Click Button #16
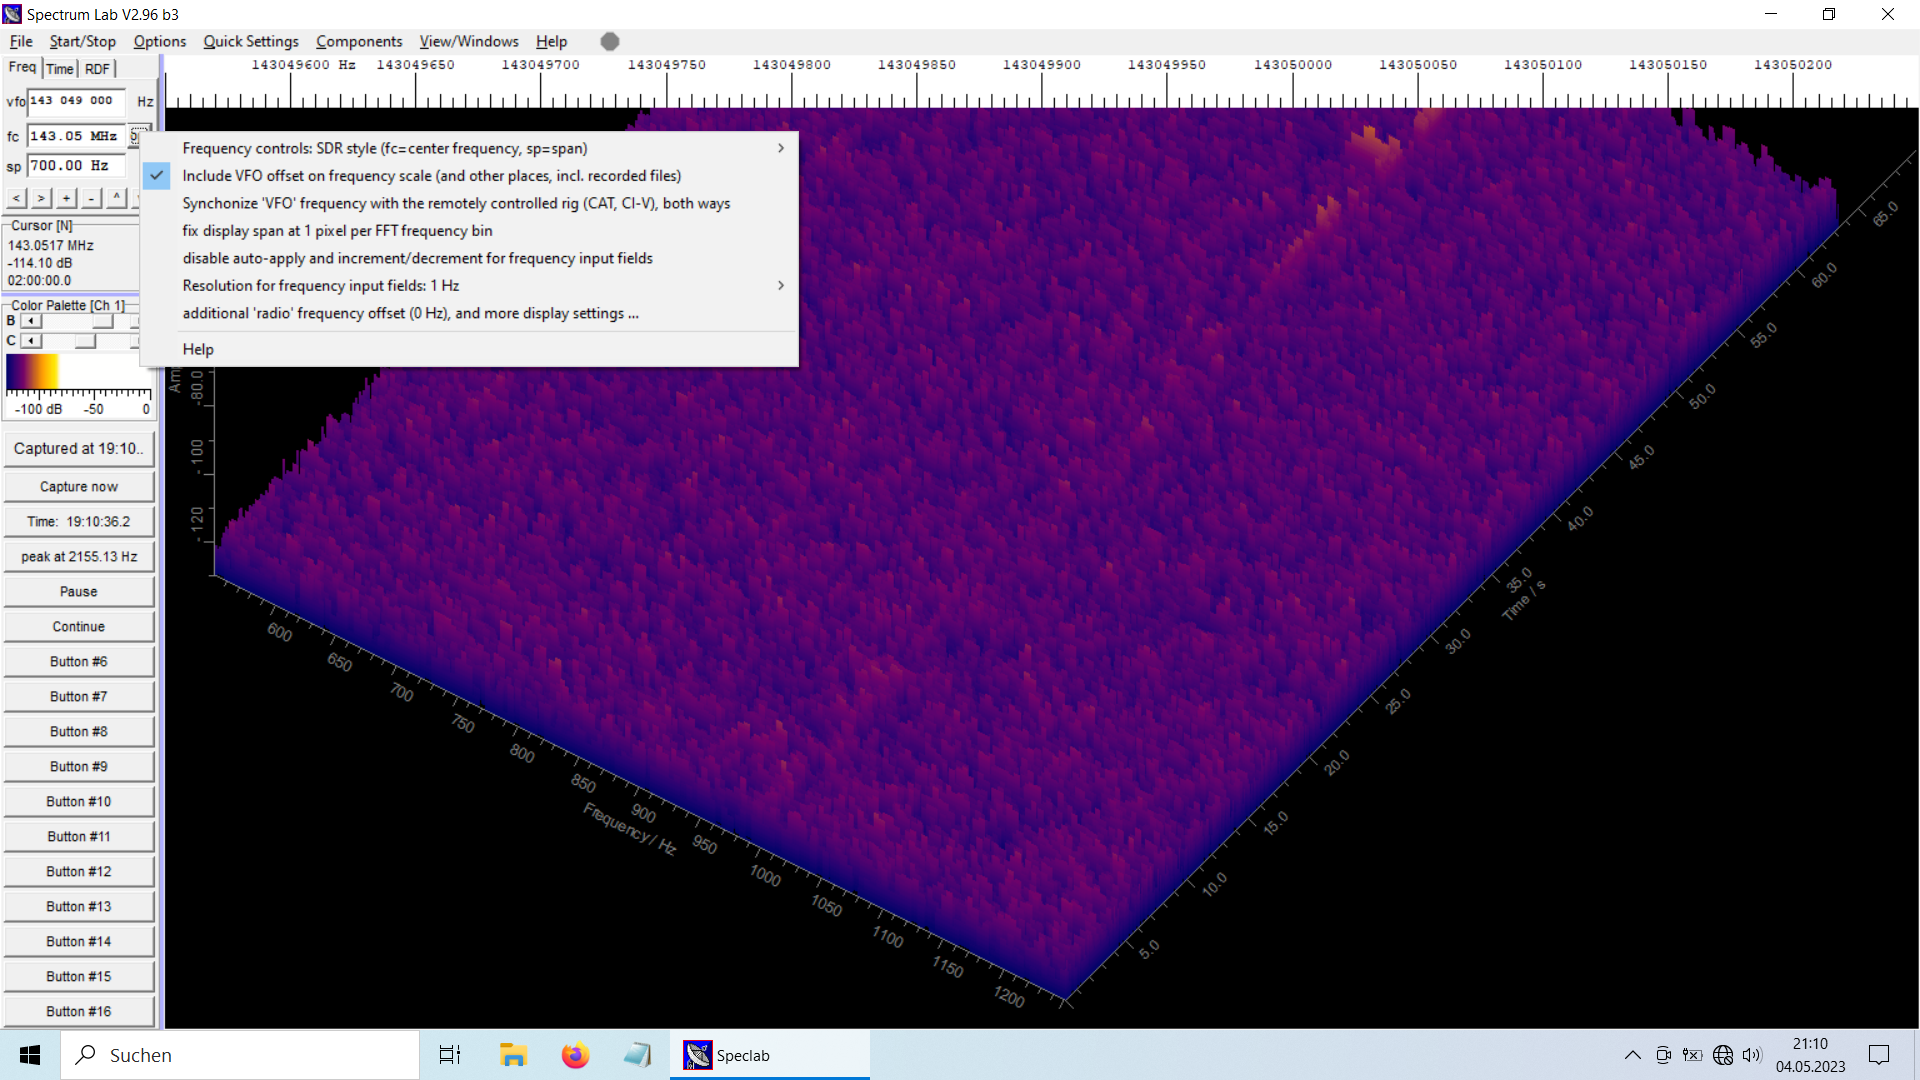 point(79,1012)
